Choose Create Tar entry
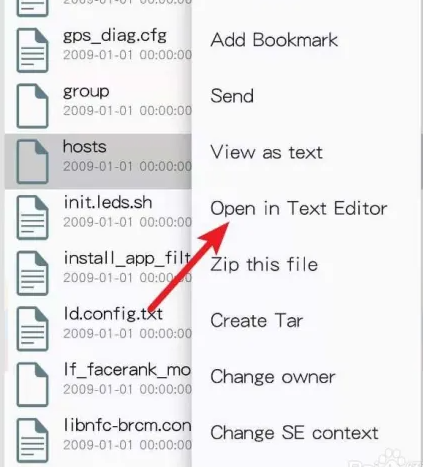423x467 pixels. click(257, 321)
